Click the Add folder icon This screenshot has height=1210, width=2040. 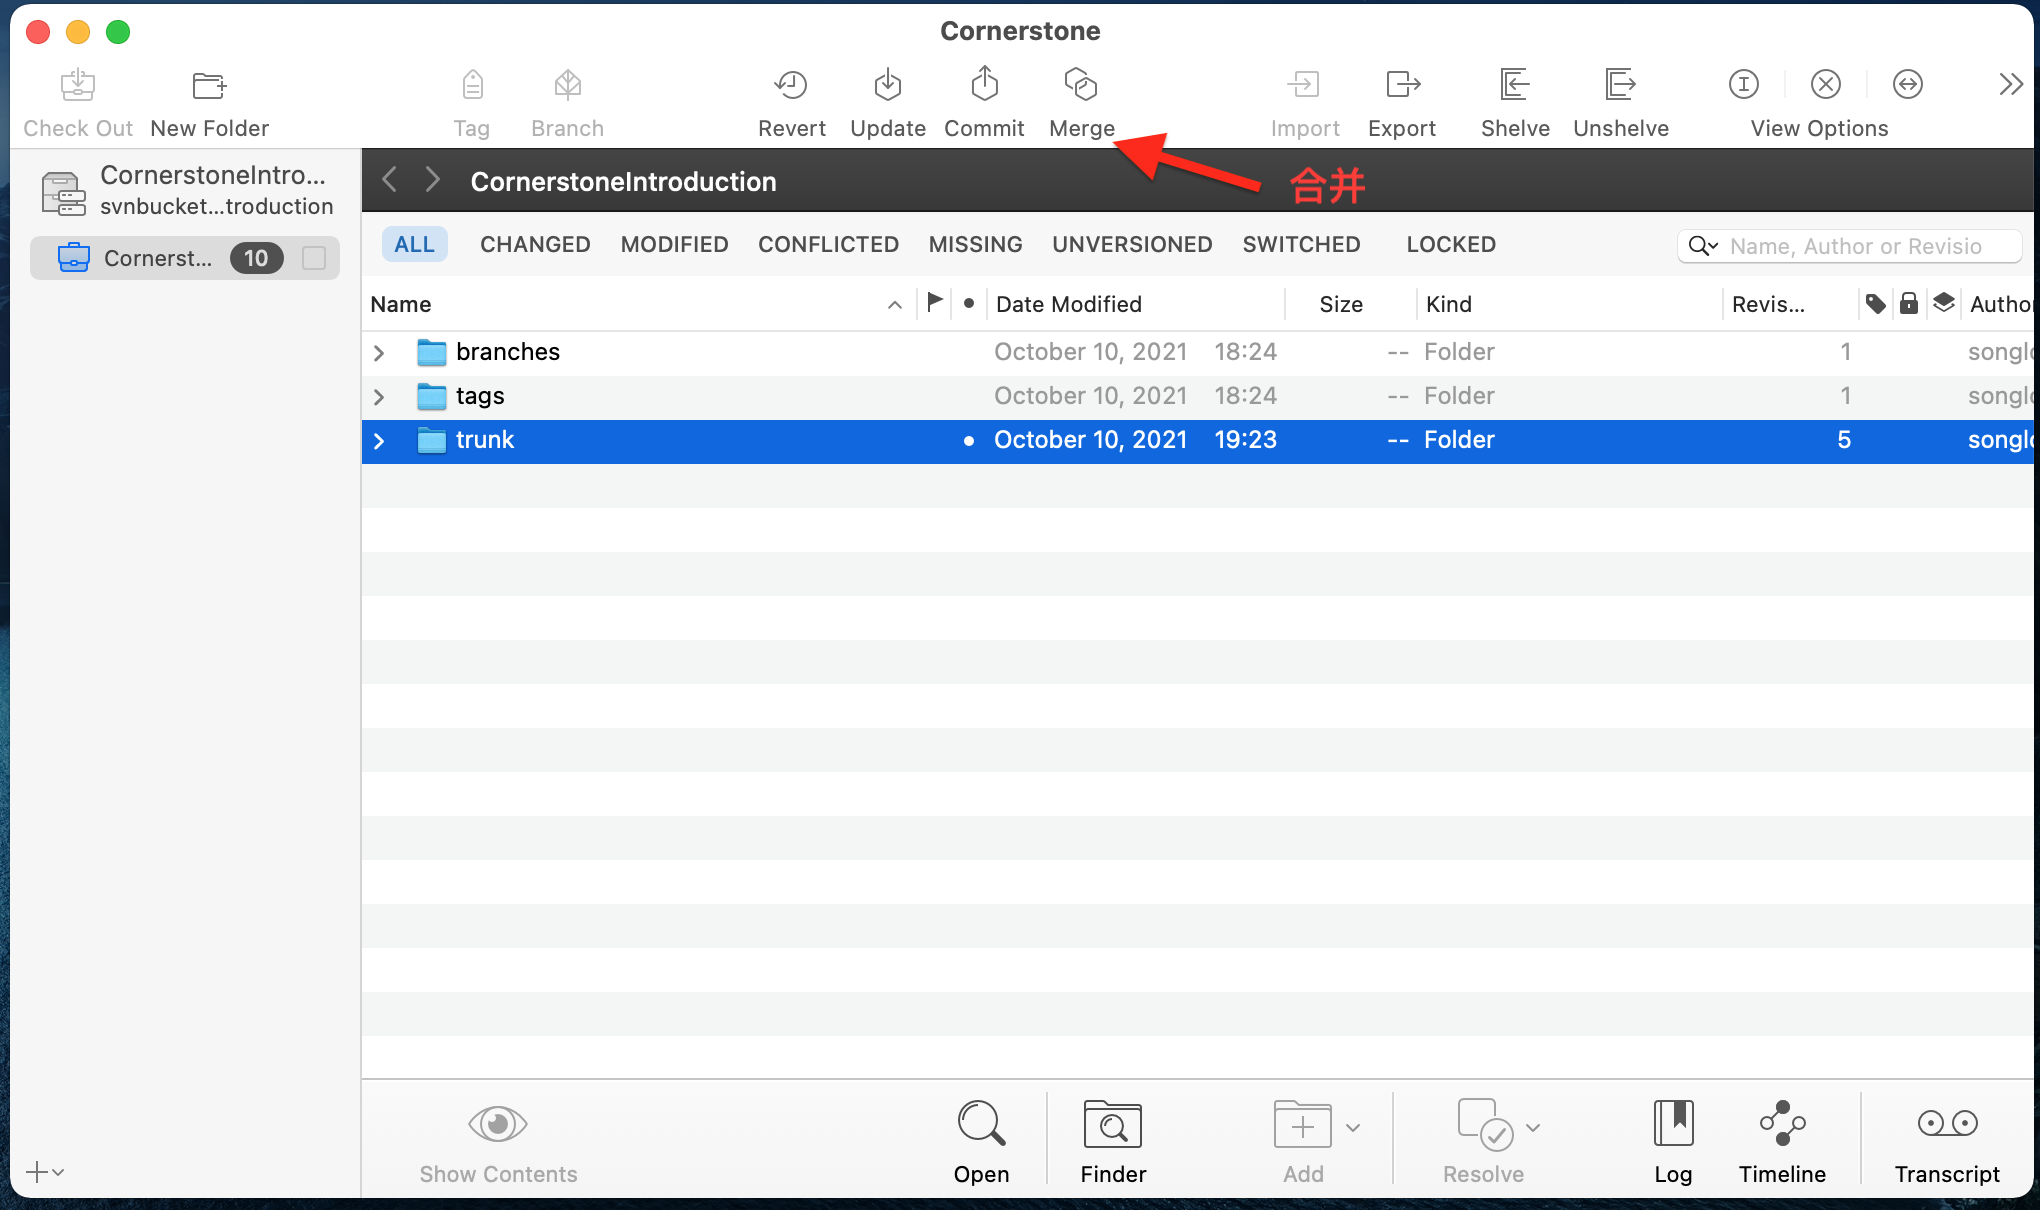[1302, 1126]
